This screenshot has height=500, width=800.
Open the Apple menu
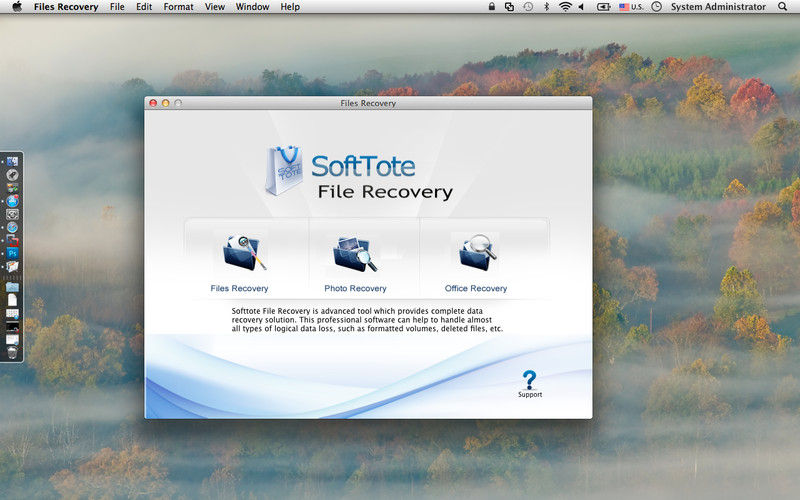coord(17,7)
